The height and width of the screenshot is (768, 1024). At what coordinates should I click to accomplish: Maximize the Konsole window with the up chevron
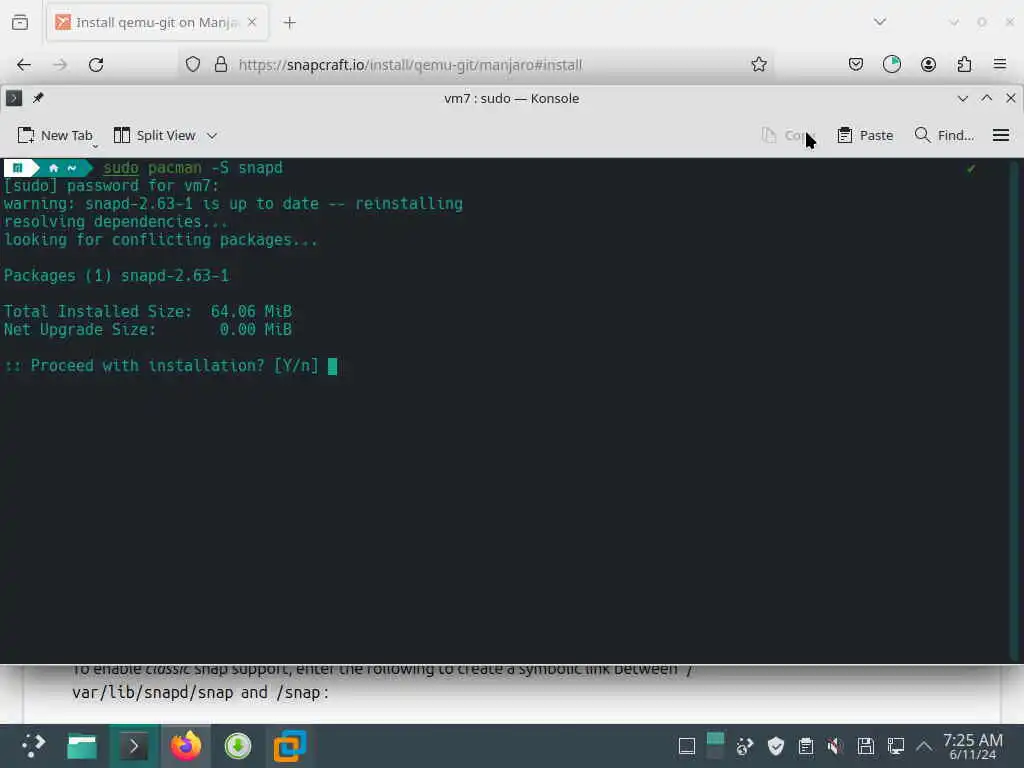click(987, 98)
